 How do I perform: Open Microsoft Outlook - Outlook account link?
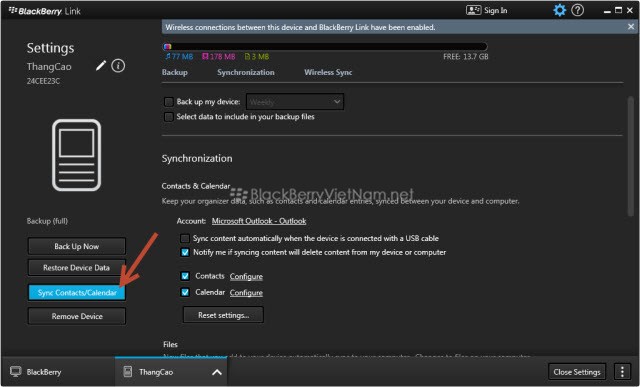pos(259,221)
